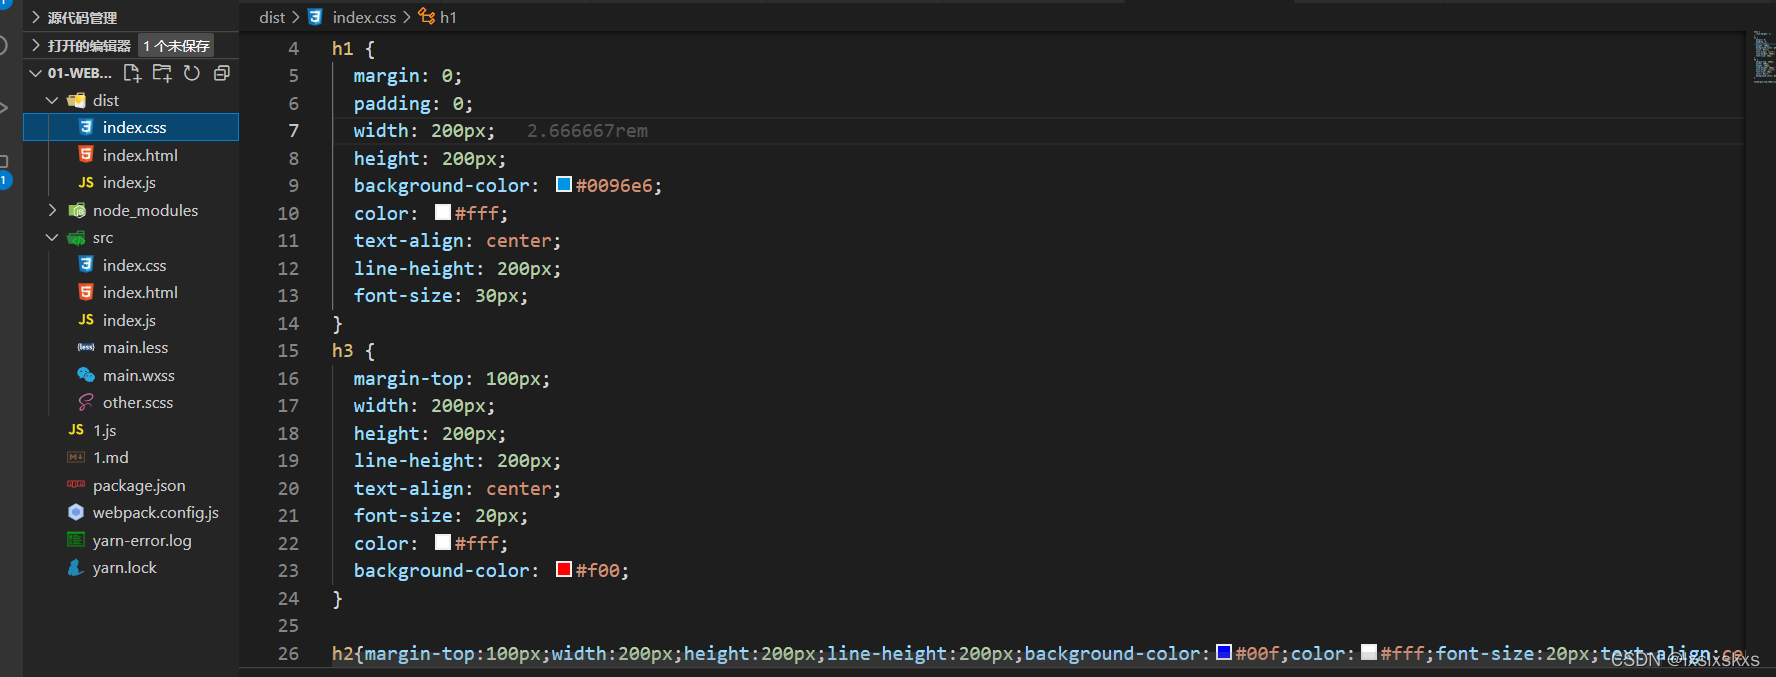Viewport: 1776px width, 677px height.
Task: Open index.html under dist folder
Action: 131,155
